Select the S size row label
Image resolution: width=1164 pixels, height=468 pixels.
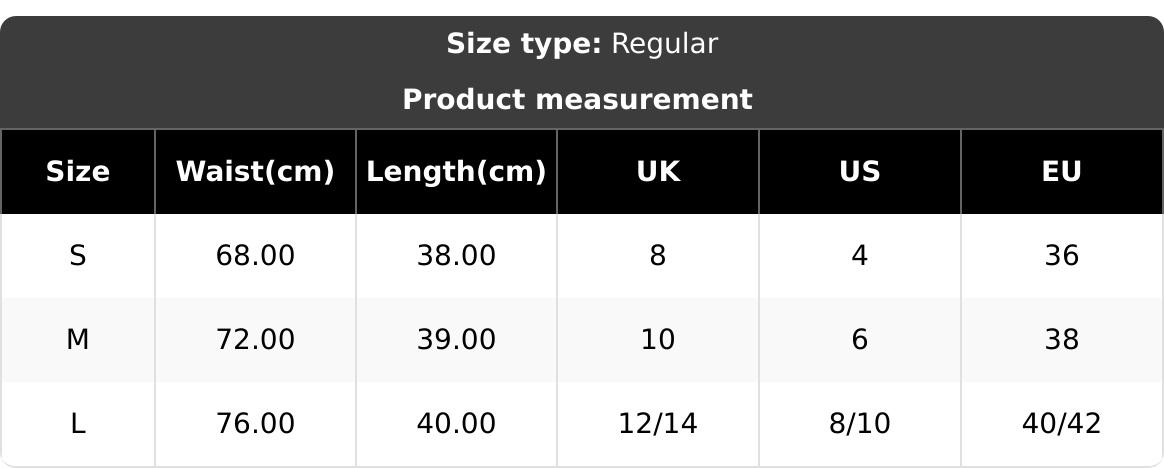point(78,256)
